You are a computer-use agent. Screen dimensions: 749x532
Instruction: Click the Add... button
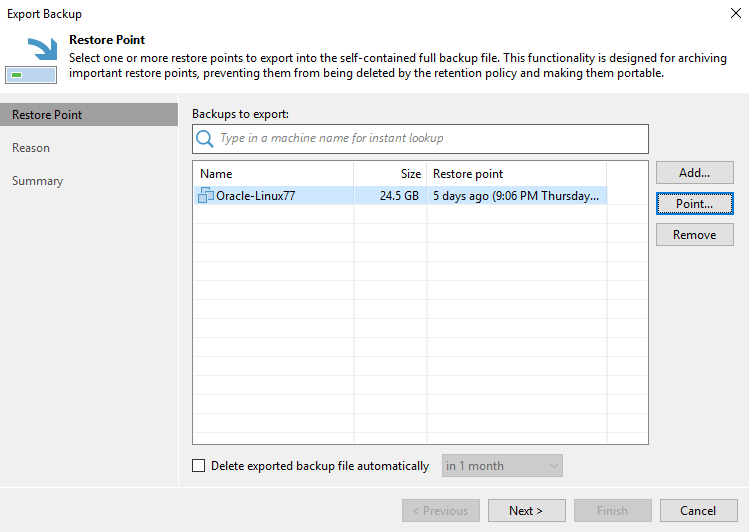(694, 173)
